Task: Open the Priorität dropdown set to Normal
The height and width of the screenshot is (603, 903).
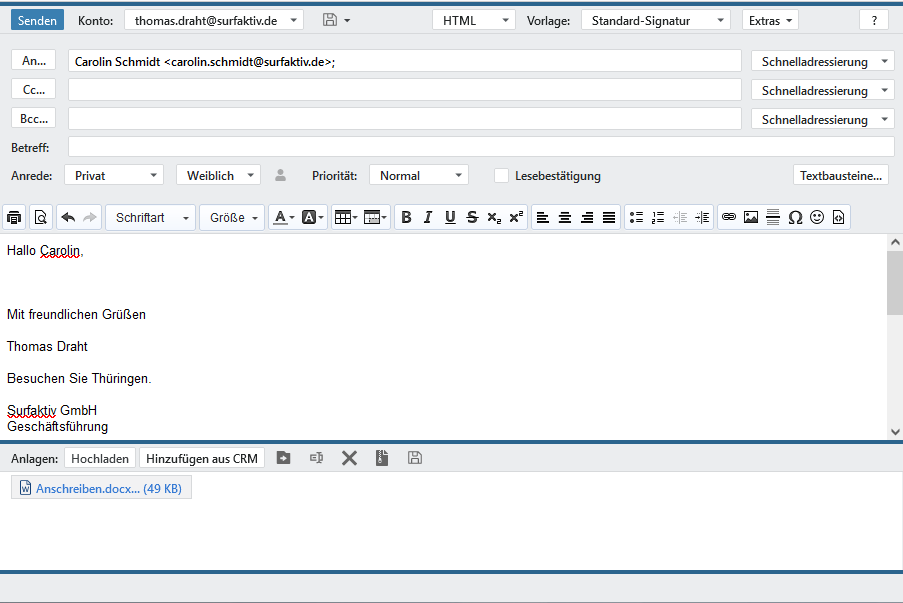Action: tap(418, 176)
